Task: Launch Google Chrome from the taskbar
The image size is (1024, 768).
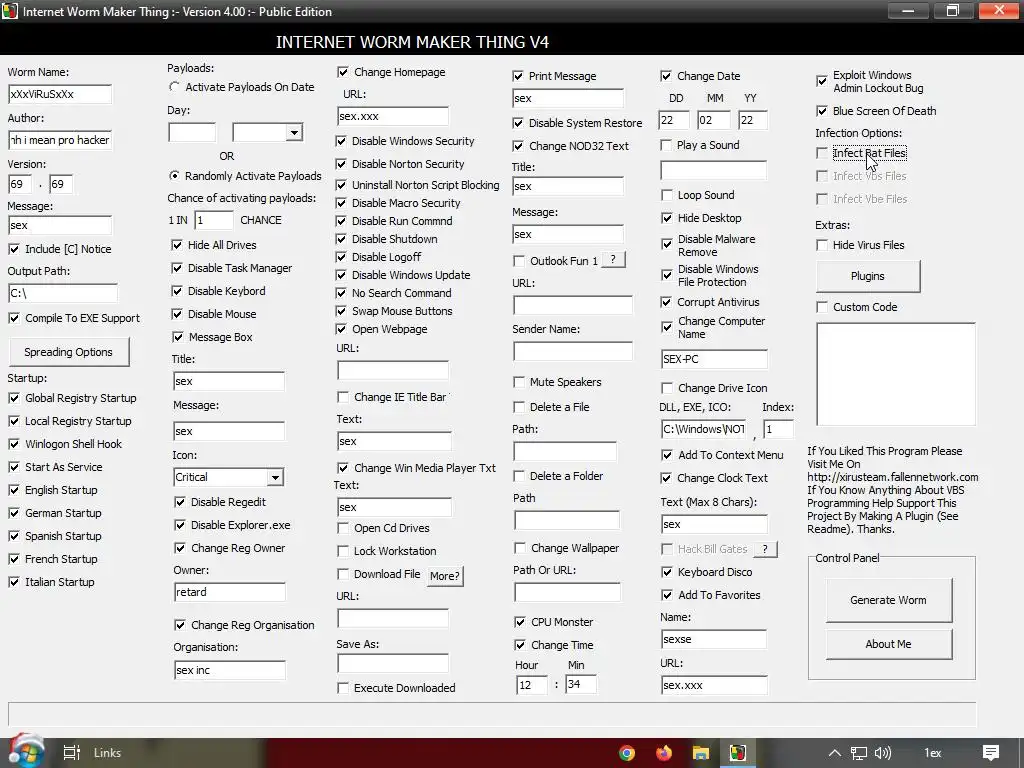Action: pos(627,753)
